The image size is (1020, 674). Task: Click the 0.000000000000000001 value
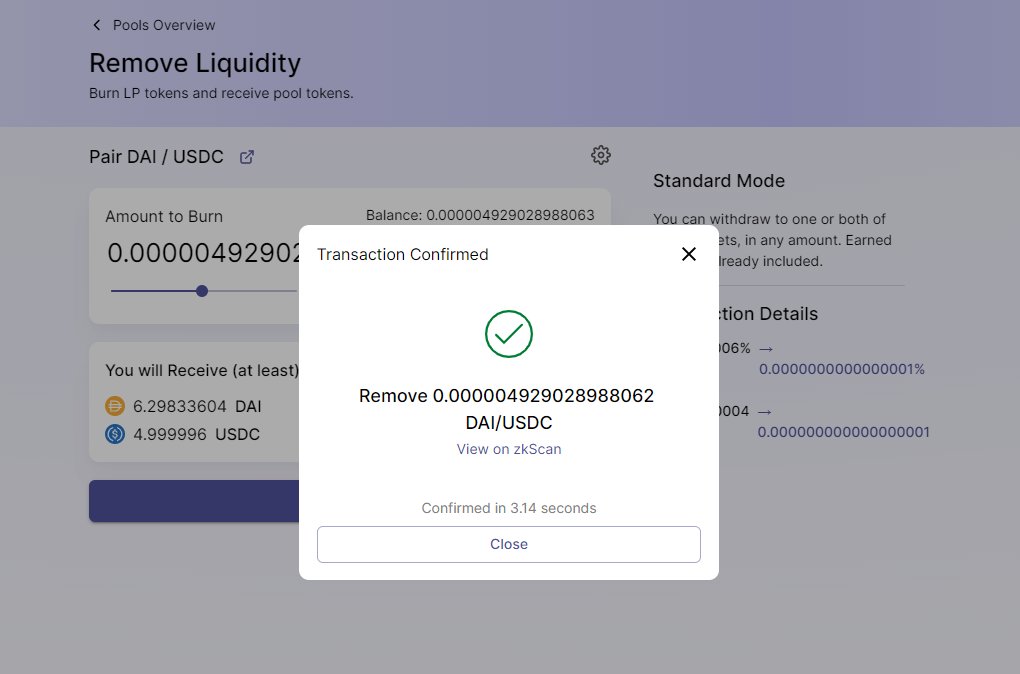(x=844, y=432)
